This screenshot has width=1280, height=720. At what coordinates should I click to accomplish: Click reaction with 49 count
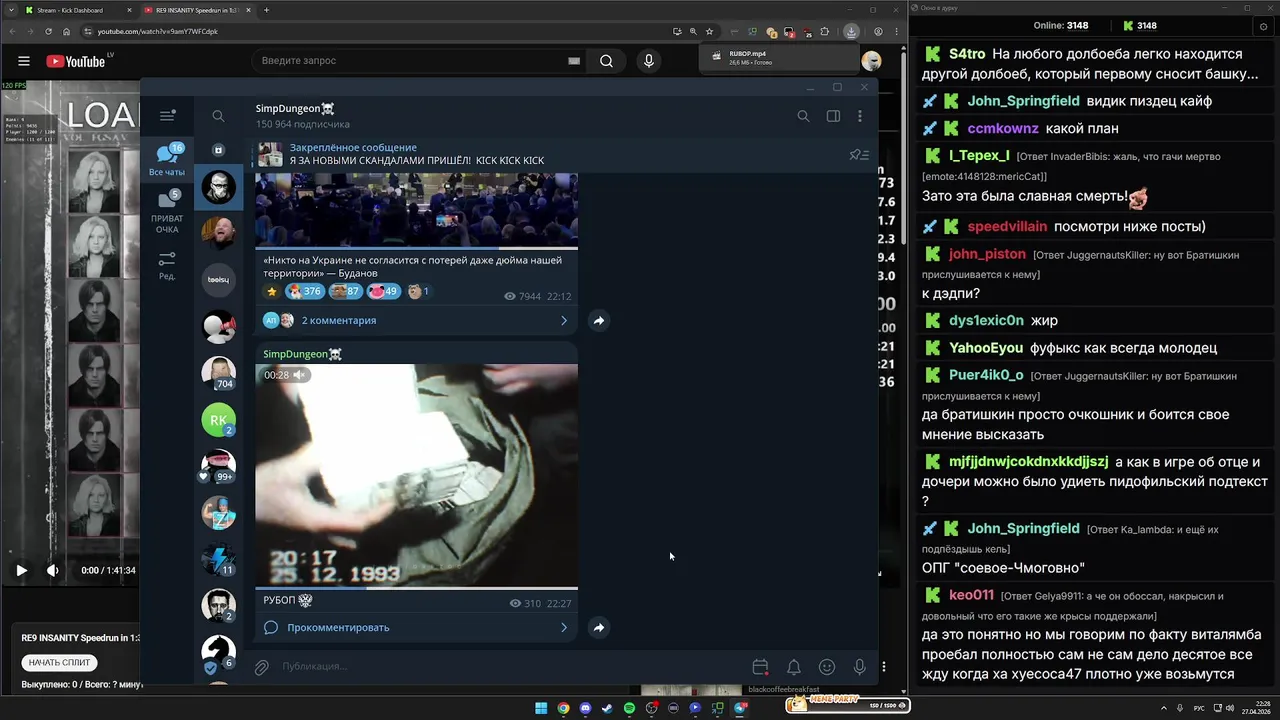click(383, 292)
